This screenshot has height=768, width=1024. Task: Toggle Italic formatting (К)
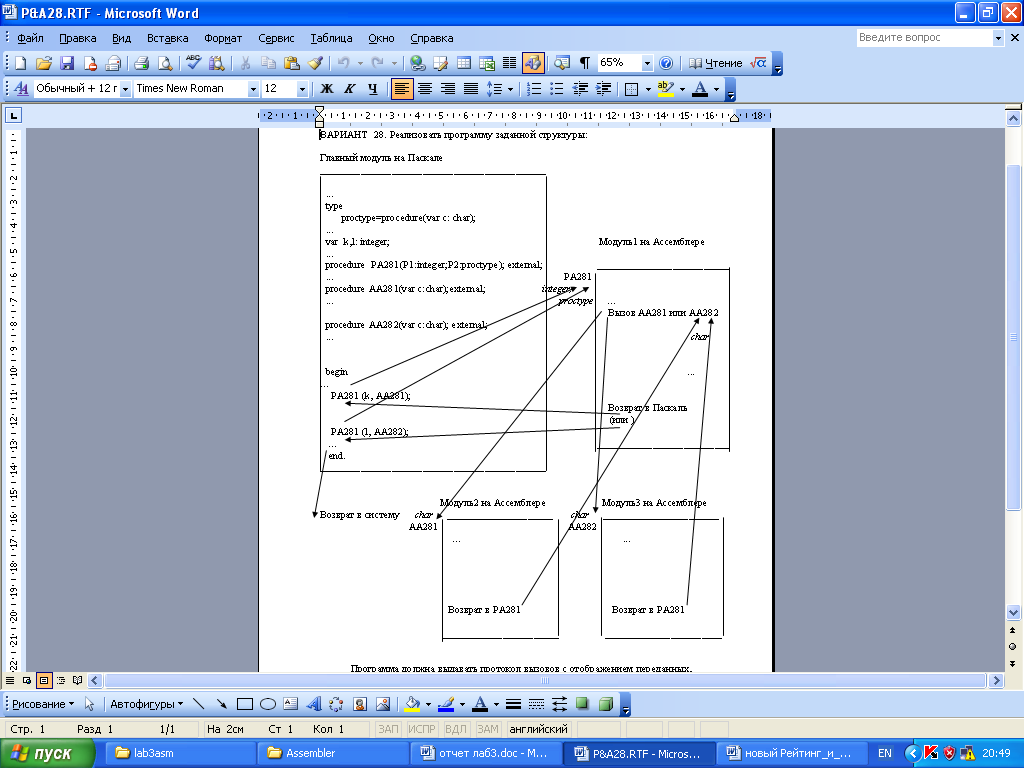point(349,89)
